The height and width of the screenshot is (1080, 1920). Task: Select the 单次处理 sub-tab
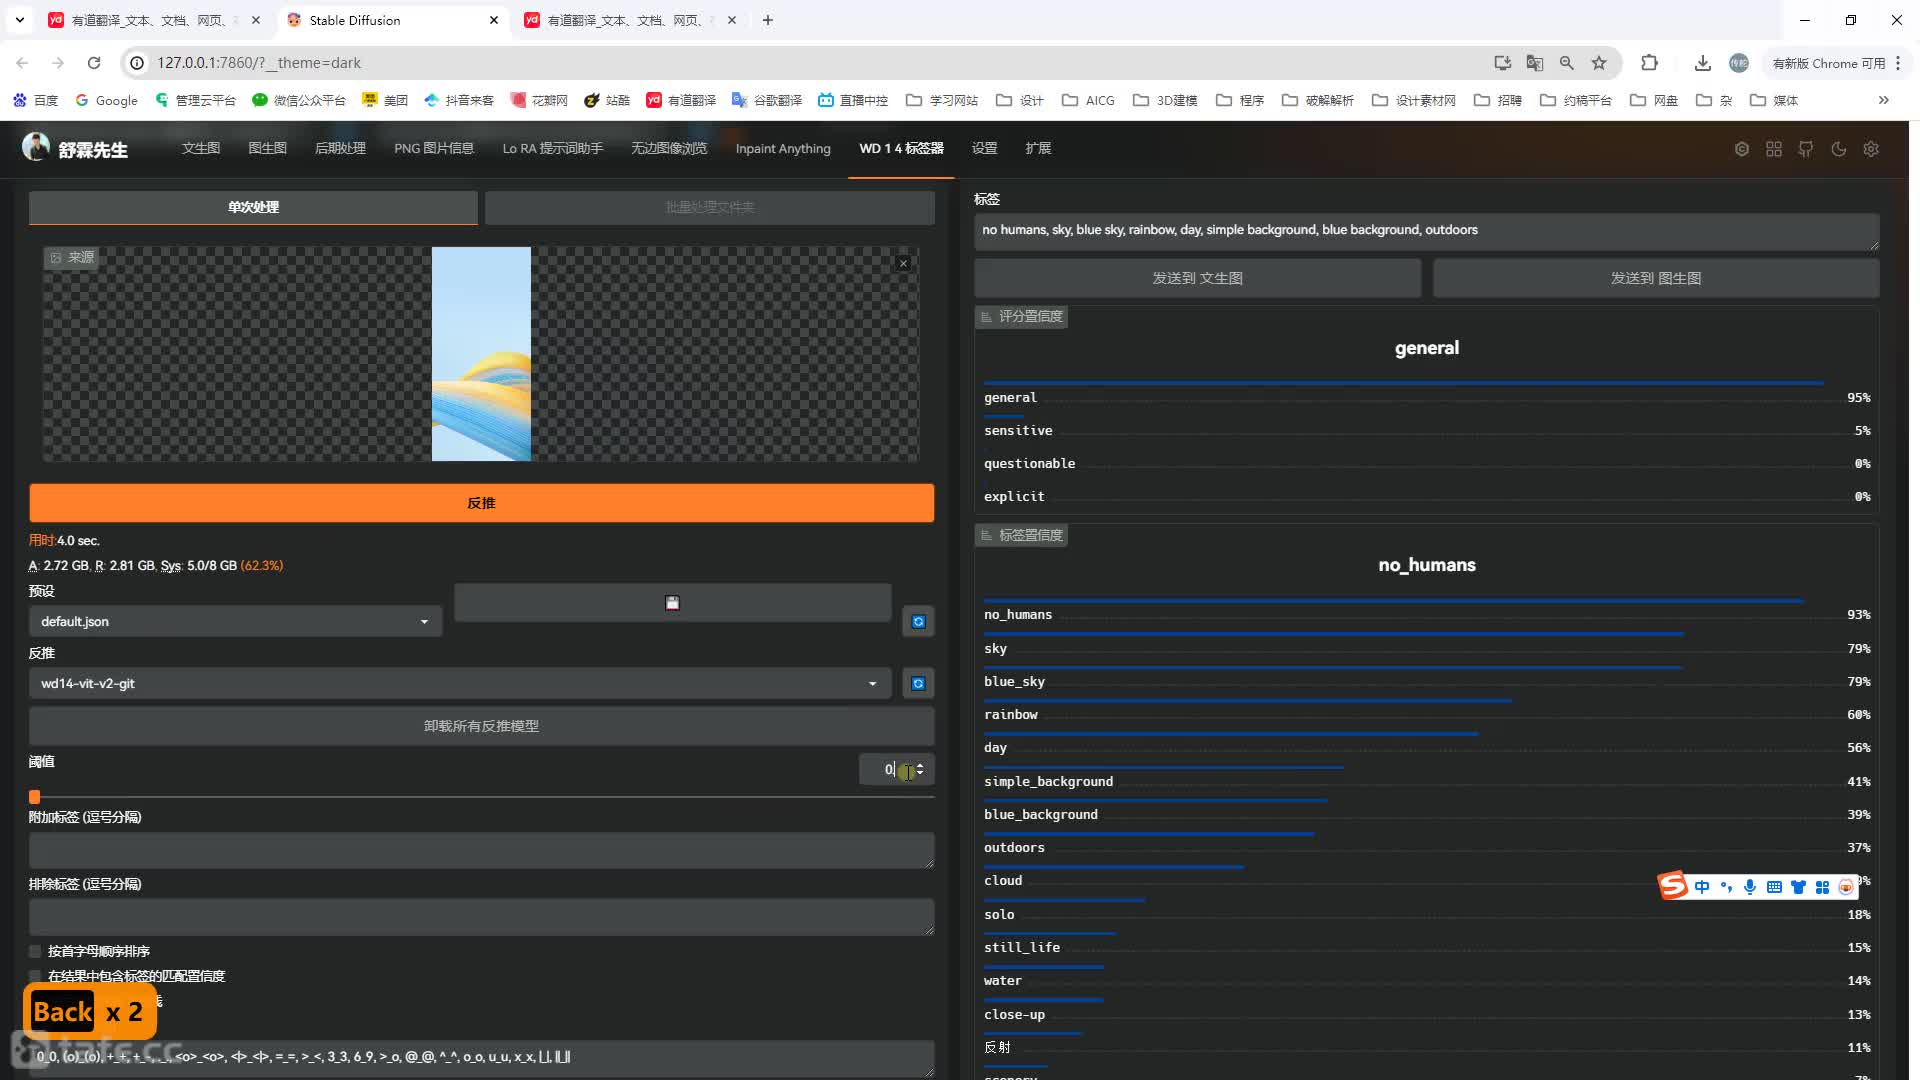click(x=253, y=207)
